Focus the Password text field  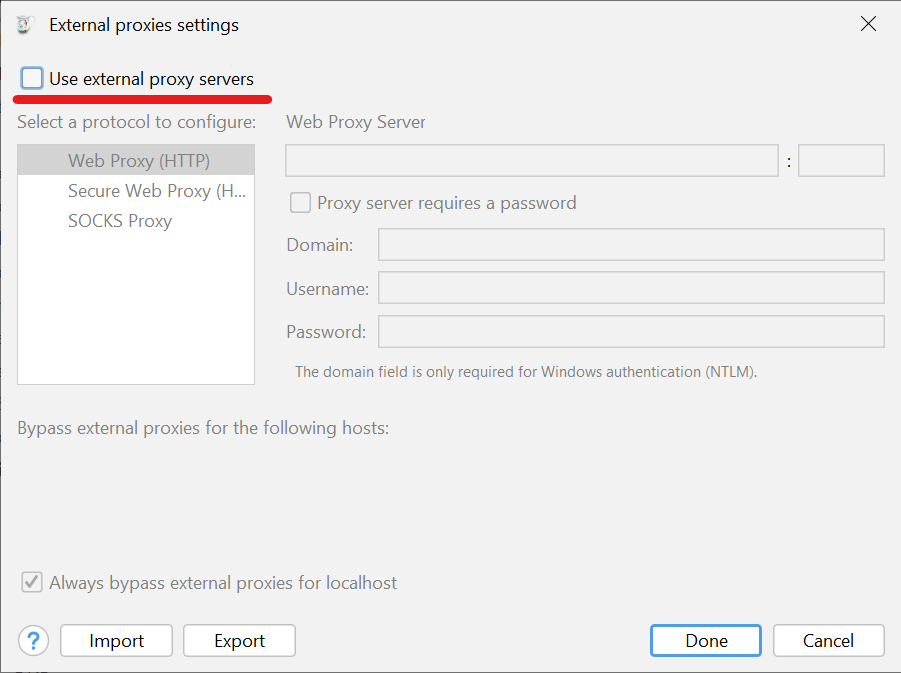click(x=630, y=331)
